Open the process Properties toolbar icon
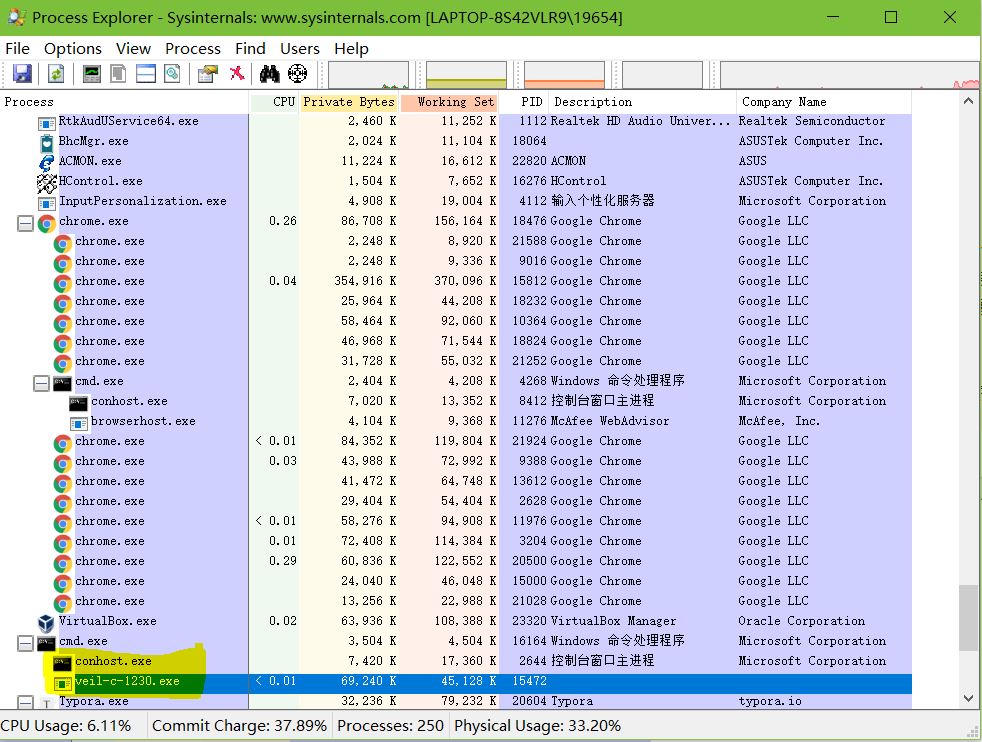 tap(207, 74)
